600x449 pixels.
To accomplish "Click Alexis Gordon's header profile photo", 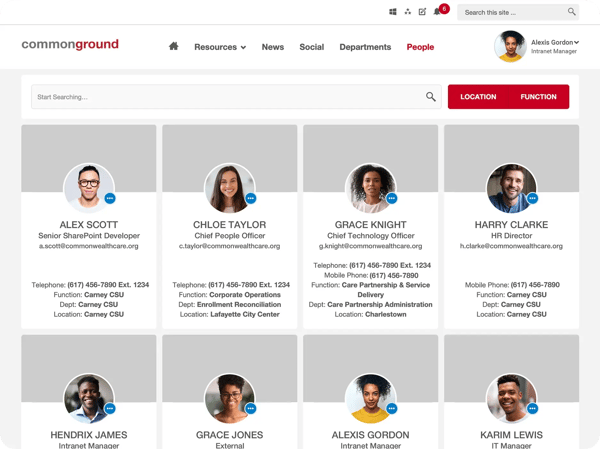I will coord(510,46).
